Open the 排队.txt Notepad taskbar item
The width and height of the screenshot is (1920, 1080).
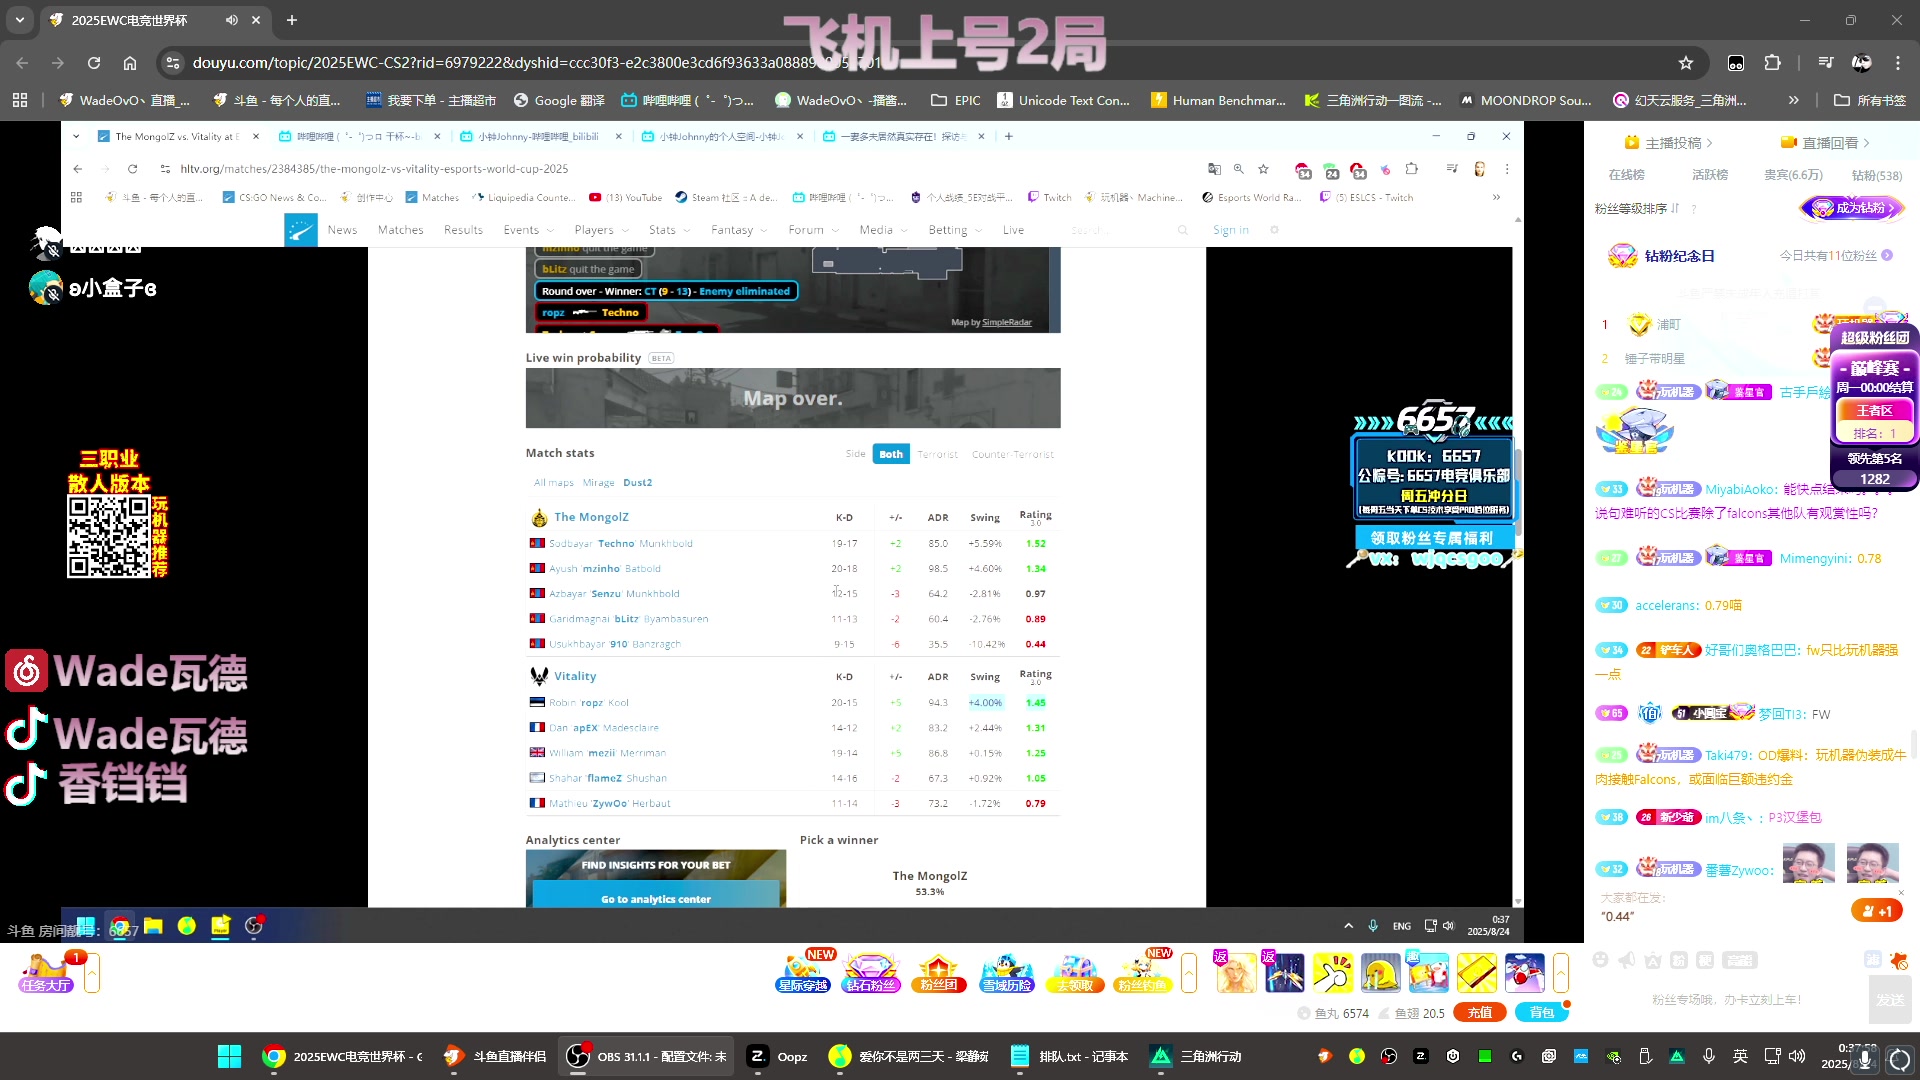1070,1056
